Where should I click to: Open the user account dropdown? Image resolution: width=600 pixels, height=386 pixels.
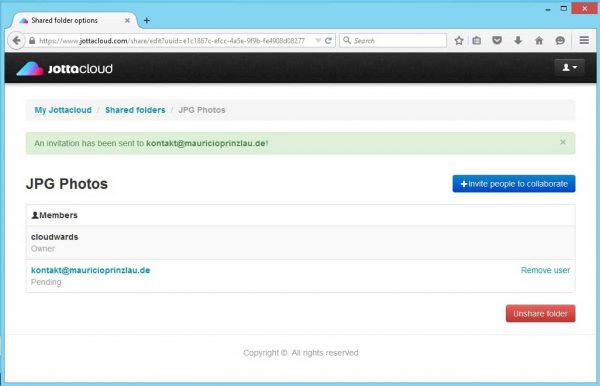(569, 68)
